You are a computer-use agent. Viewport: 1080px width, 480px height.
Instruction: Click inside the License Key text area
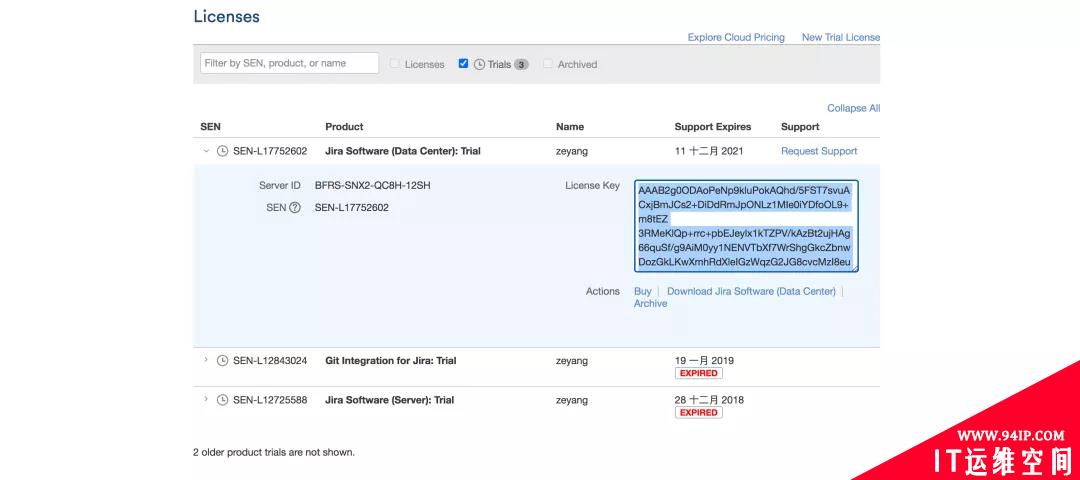[x=746, y=226]
